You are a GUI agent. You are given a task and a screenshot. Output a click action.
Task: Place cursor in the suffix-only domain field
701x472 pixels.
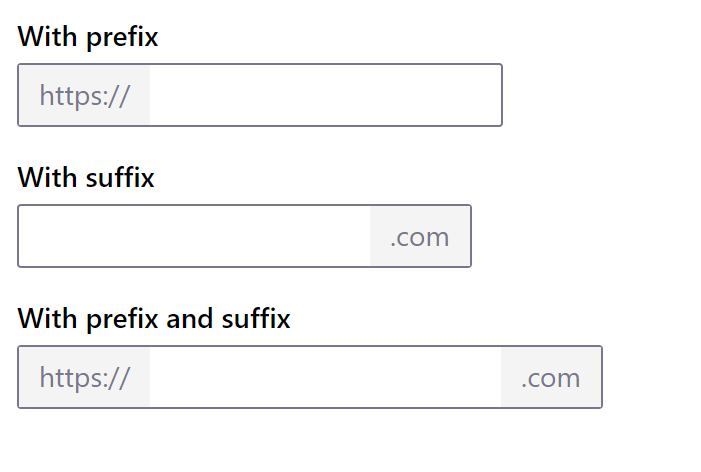pyautogui.click(x=195, y=237)
